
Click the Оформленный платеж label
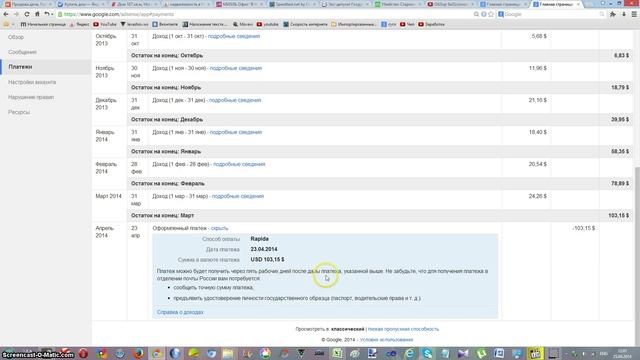point(180,228)
